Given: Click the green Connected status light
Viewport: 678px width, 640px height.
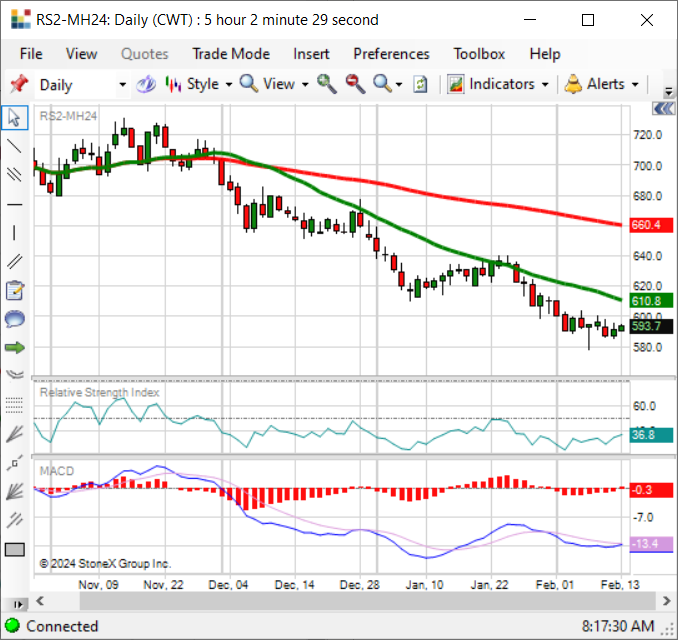Looking at the screenshot, I should (12, 626).
